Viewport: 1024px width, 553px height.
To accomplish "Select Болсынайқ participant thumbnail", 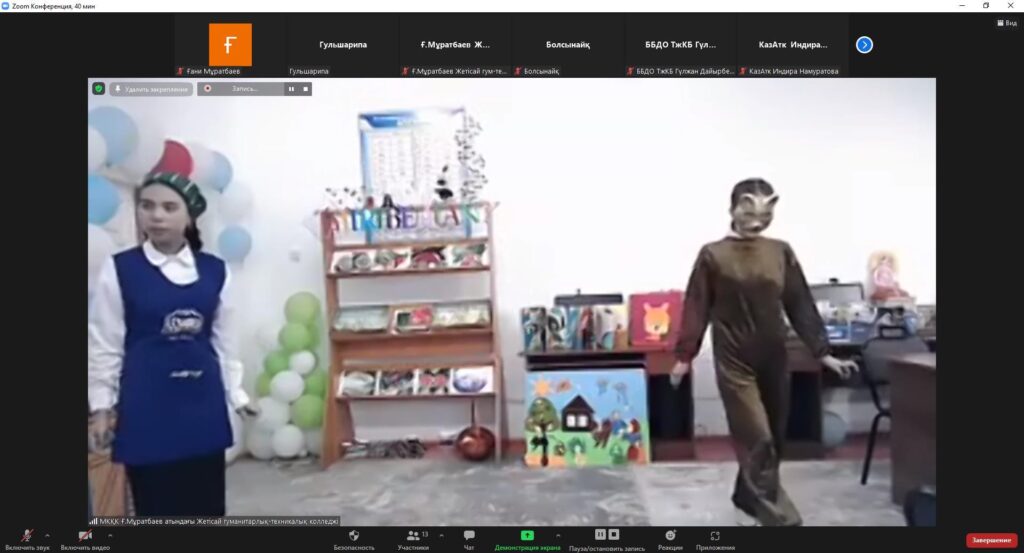I will (x=568, y=44).
